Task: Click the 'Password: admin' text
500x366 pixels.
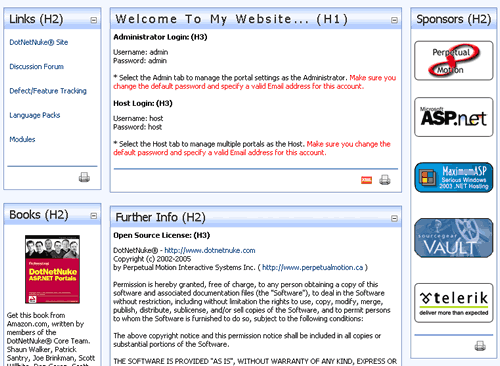Action: (x=140, y=61)
